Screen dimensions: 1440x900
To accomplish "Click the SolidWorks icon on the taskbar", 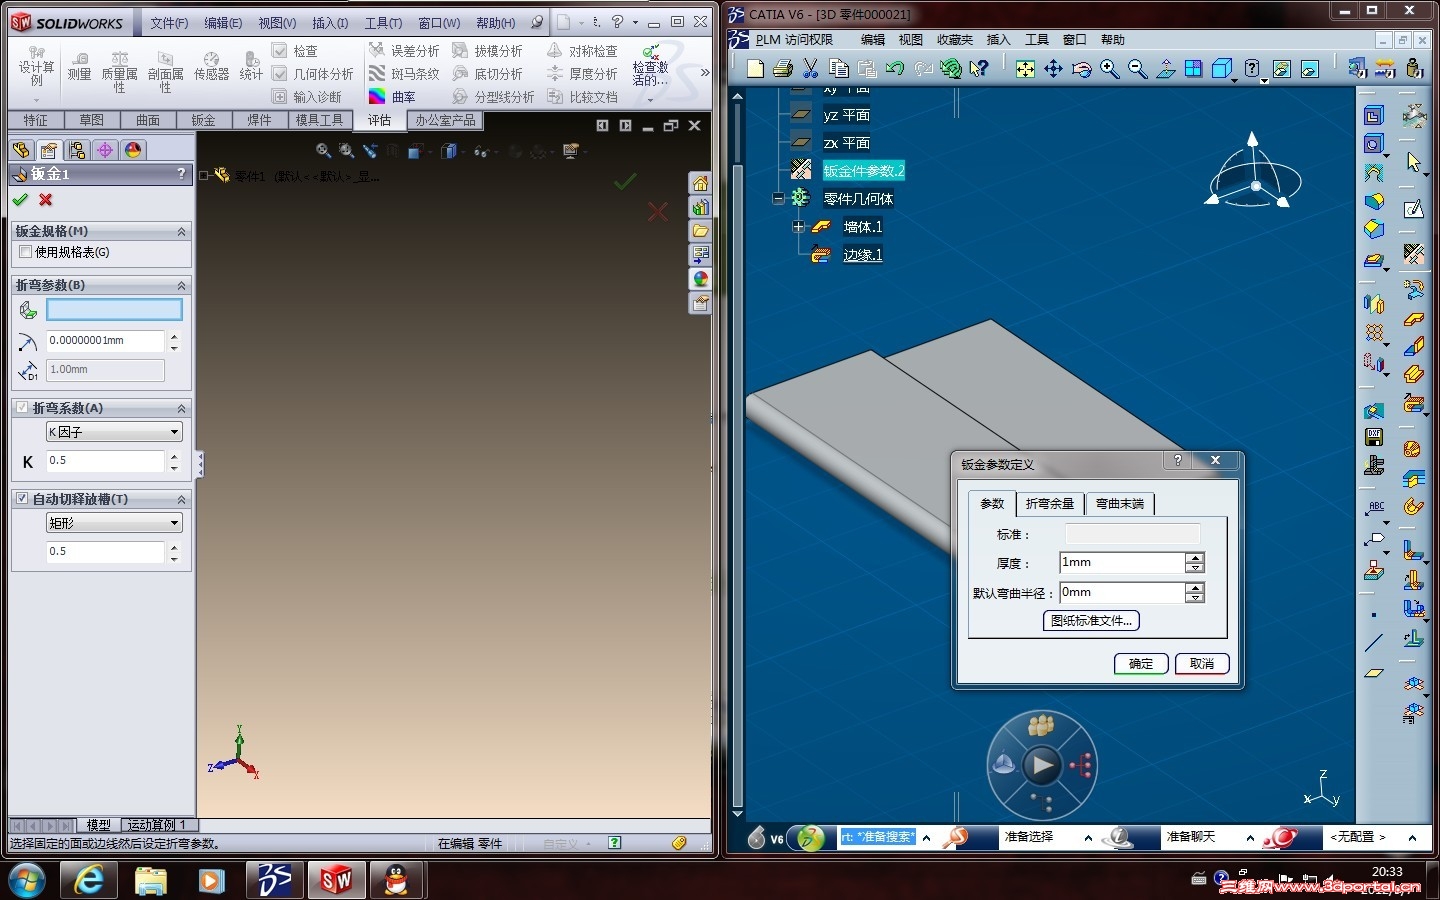I will pos(336,880).
